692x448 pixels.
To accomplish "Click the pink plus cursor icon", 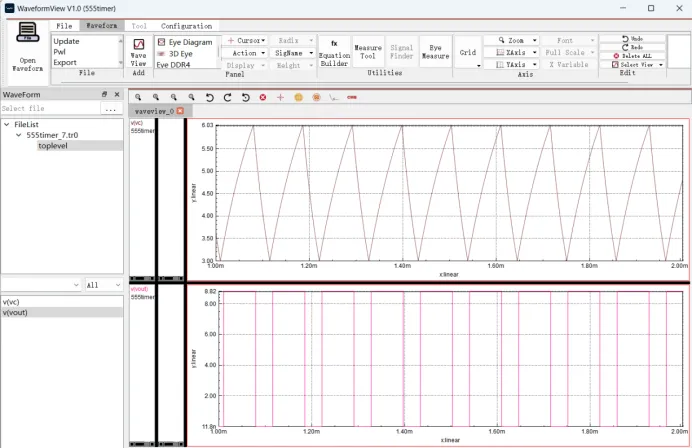I will click(x=280, y=97).
